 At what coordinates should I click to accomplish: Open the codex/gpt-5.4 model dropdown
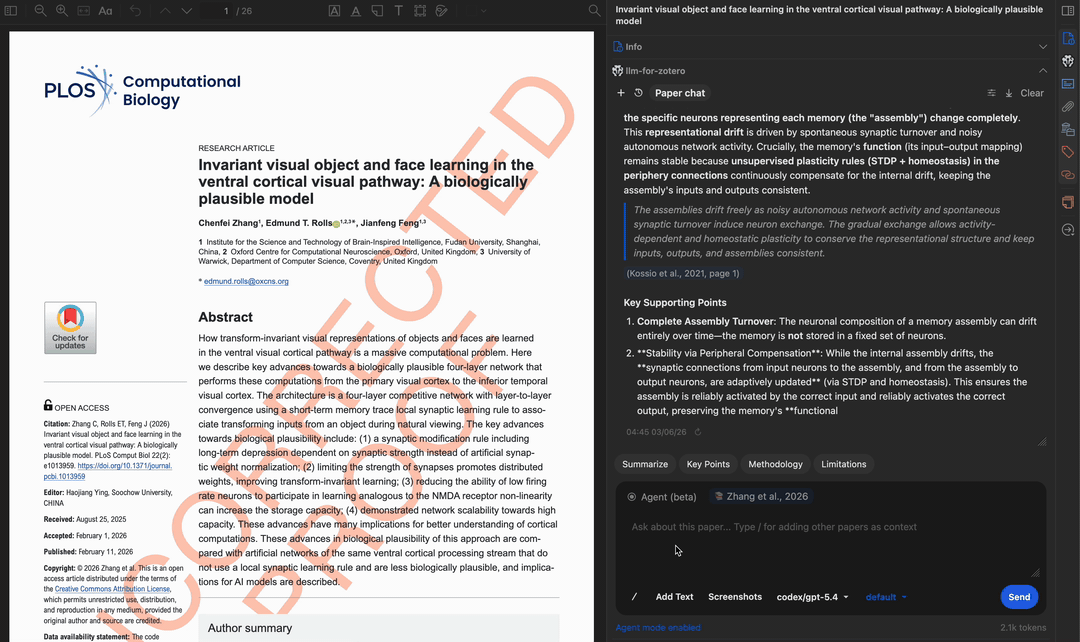coord(812,597)
